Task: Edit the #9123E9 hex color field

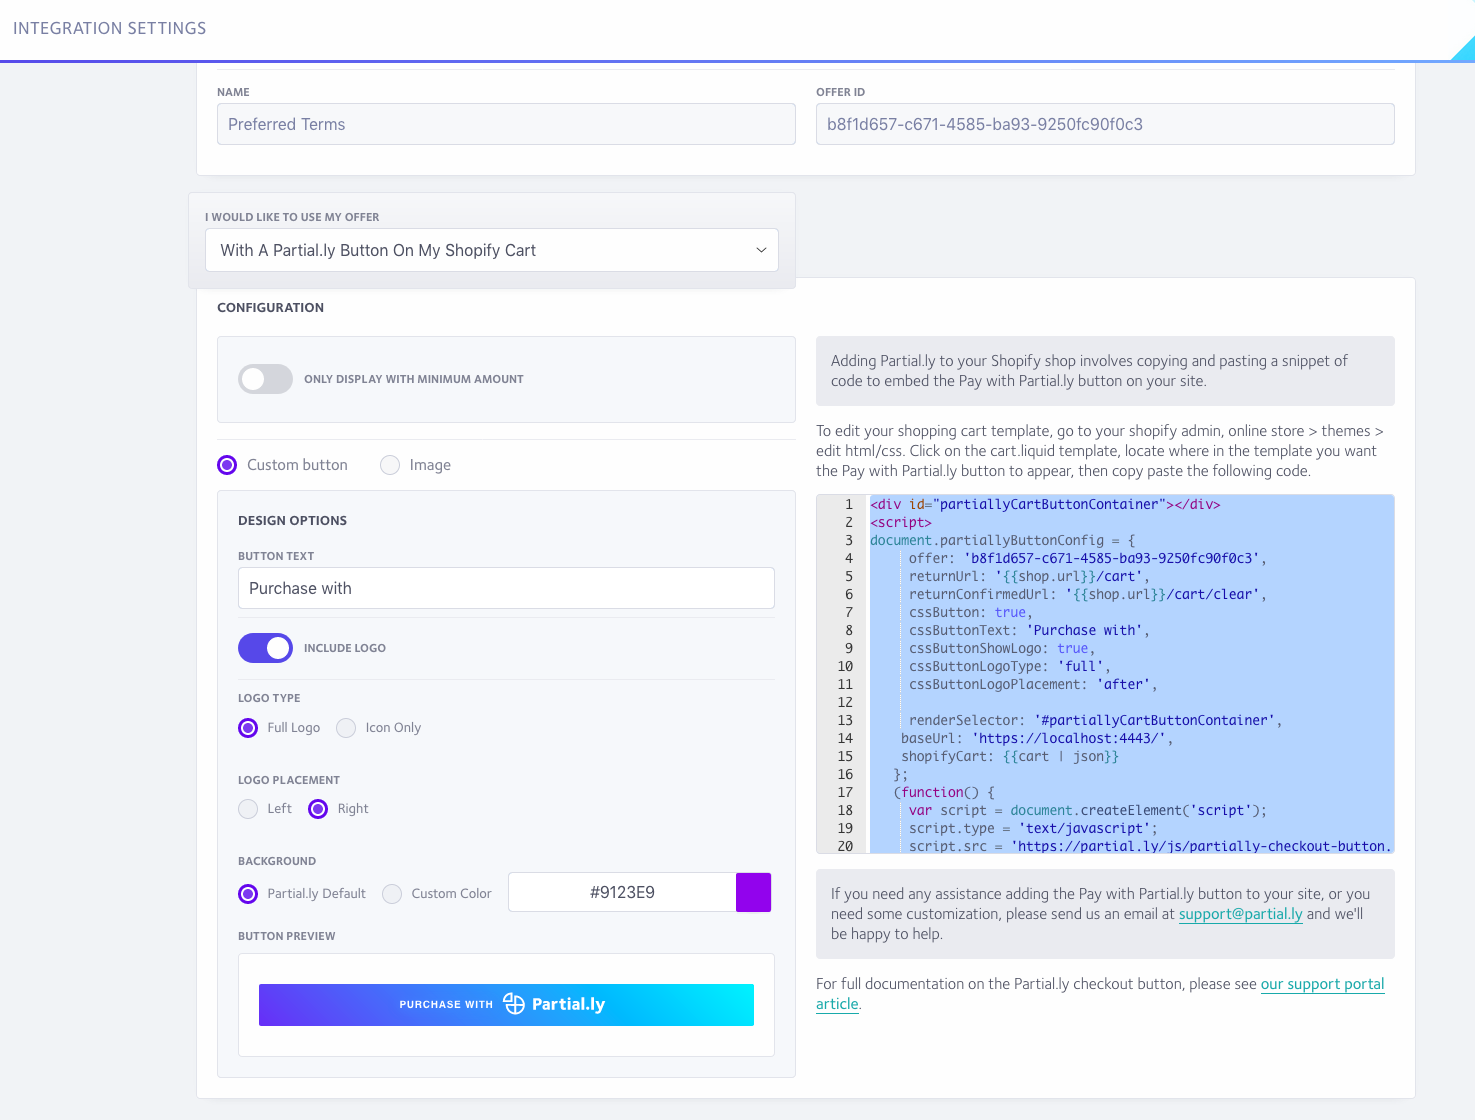Action: (622, 892)
